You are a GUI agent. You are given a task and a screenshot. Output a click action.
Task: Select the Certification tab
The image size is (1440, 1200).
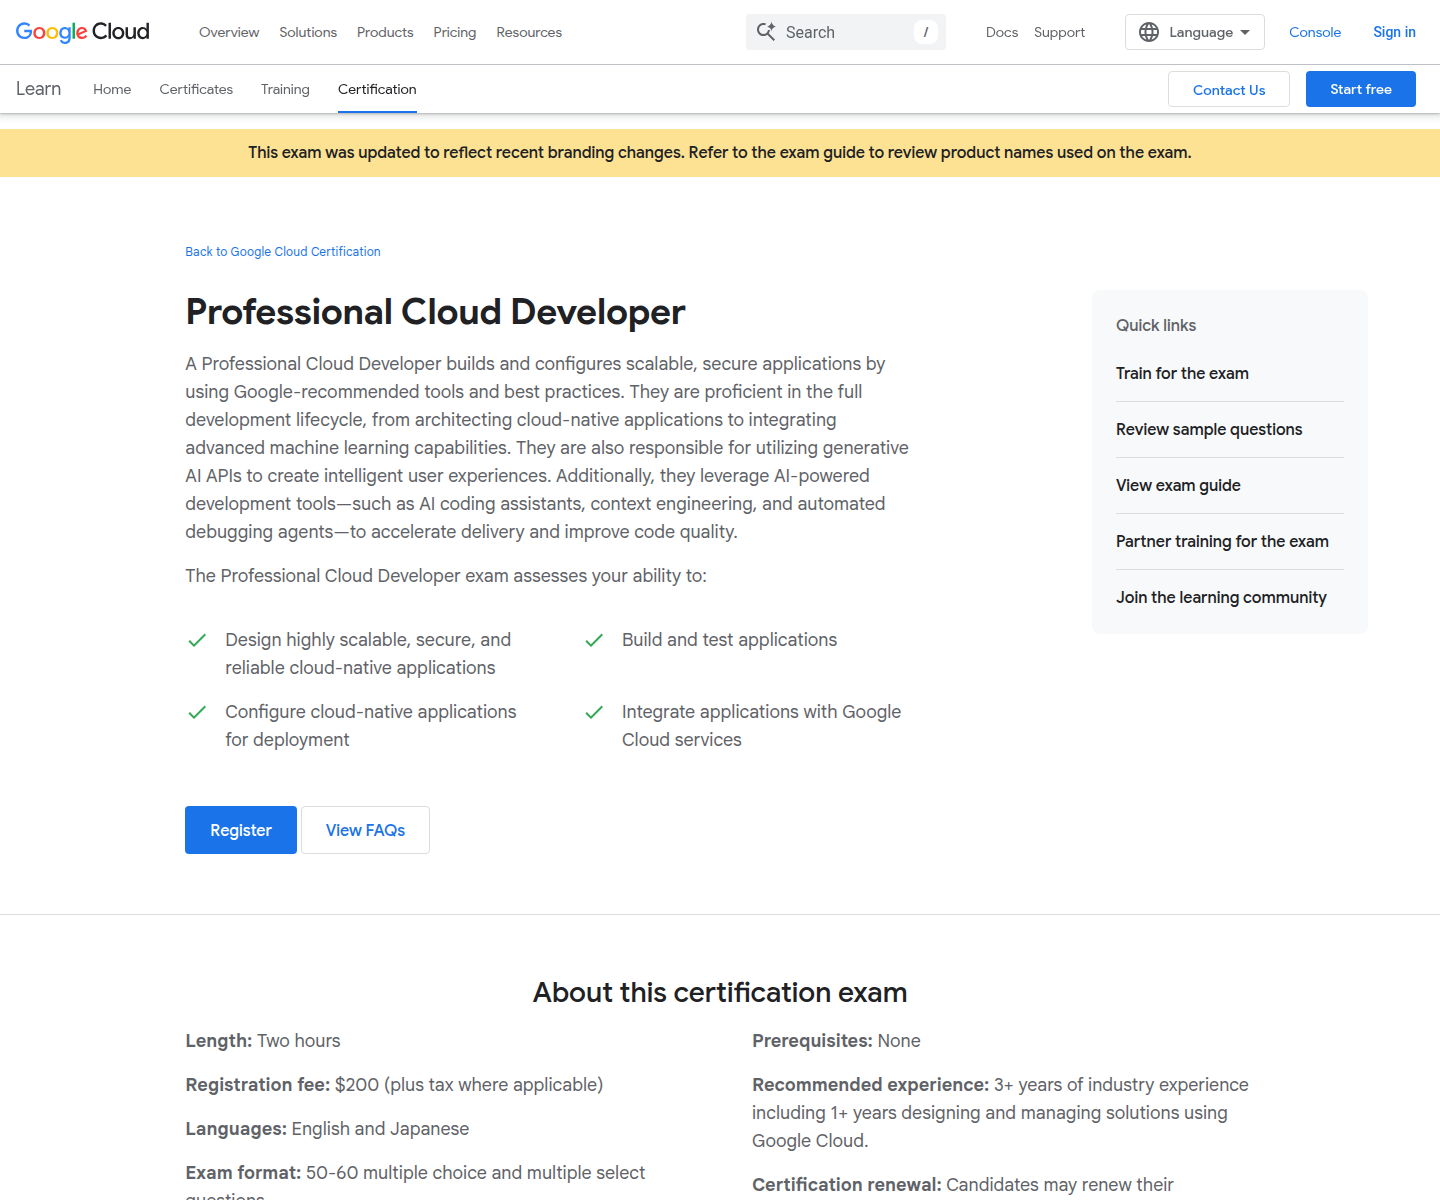coord(377,89)
